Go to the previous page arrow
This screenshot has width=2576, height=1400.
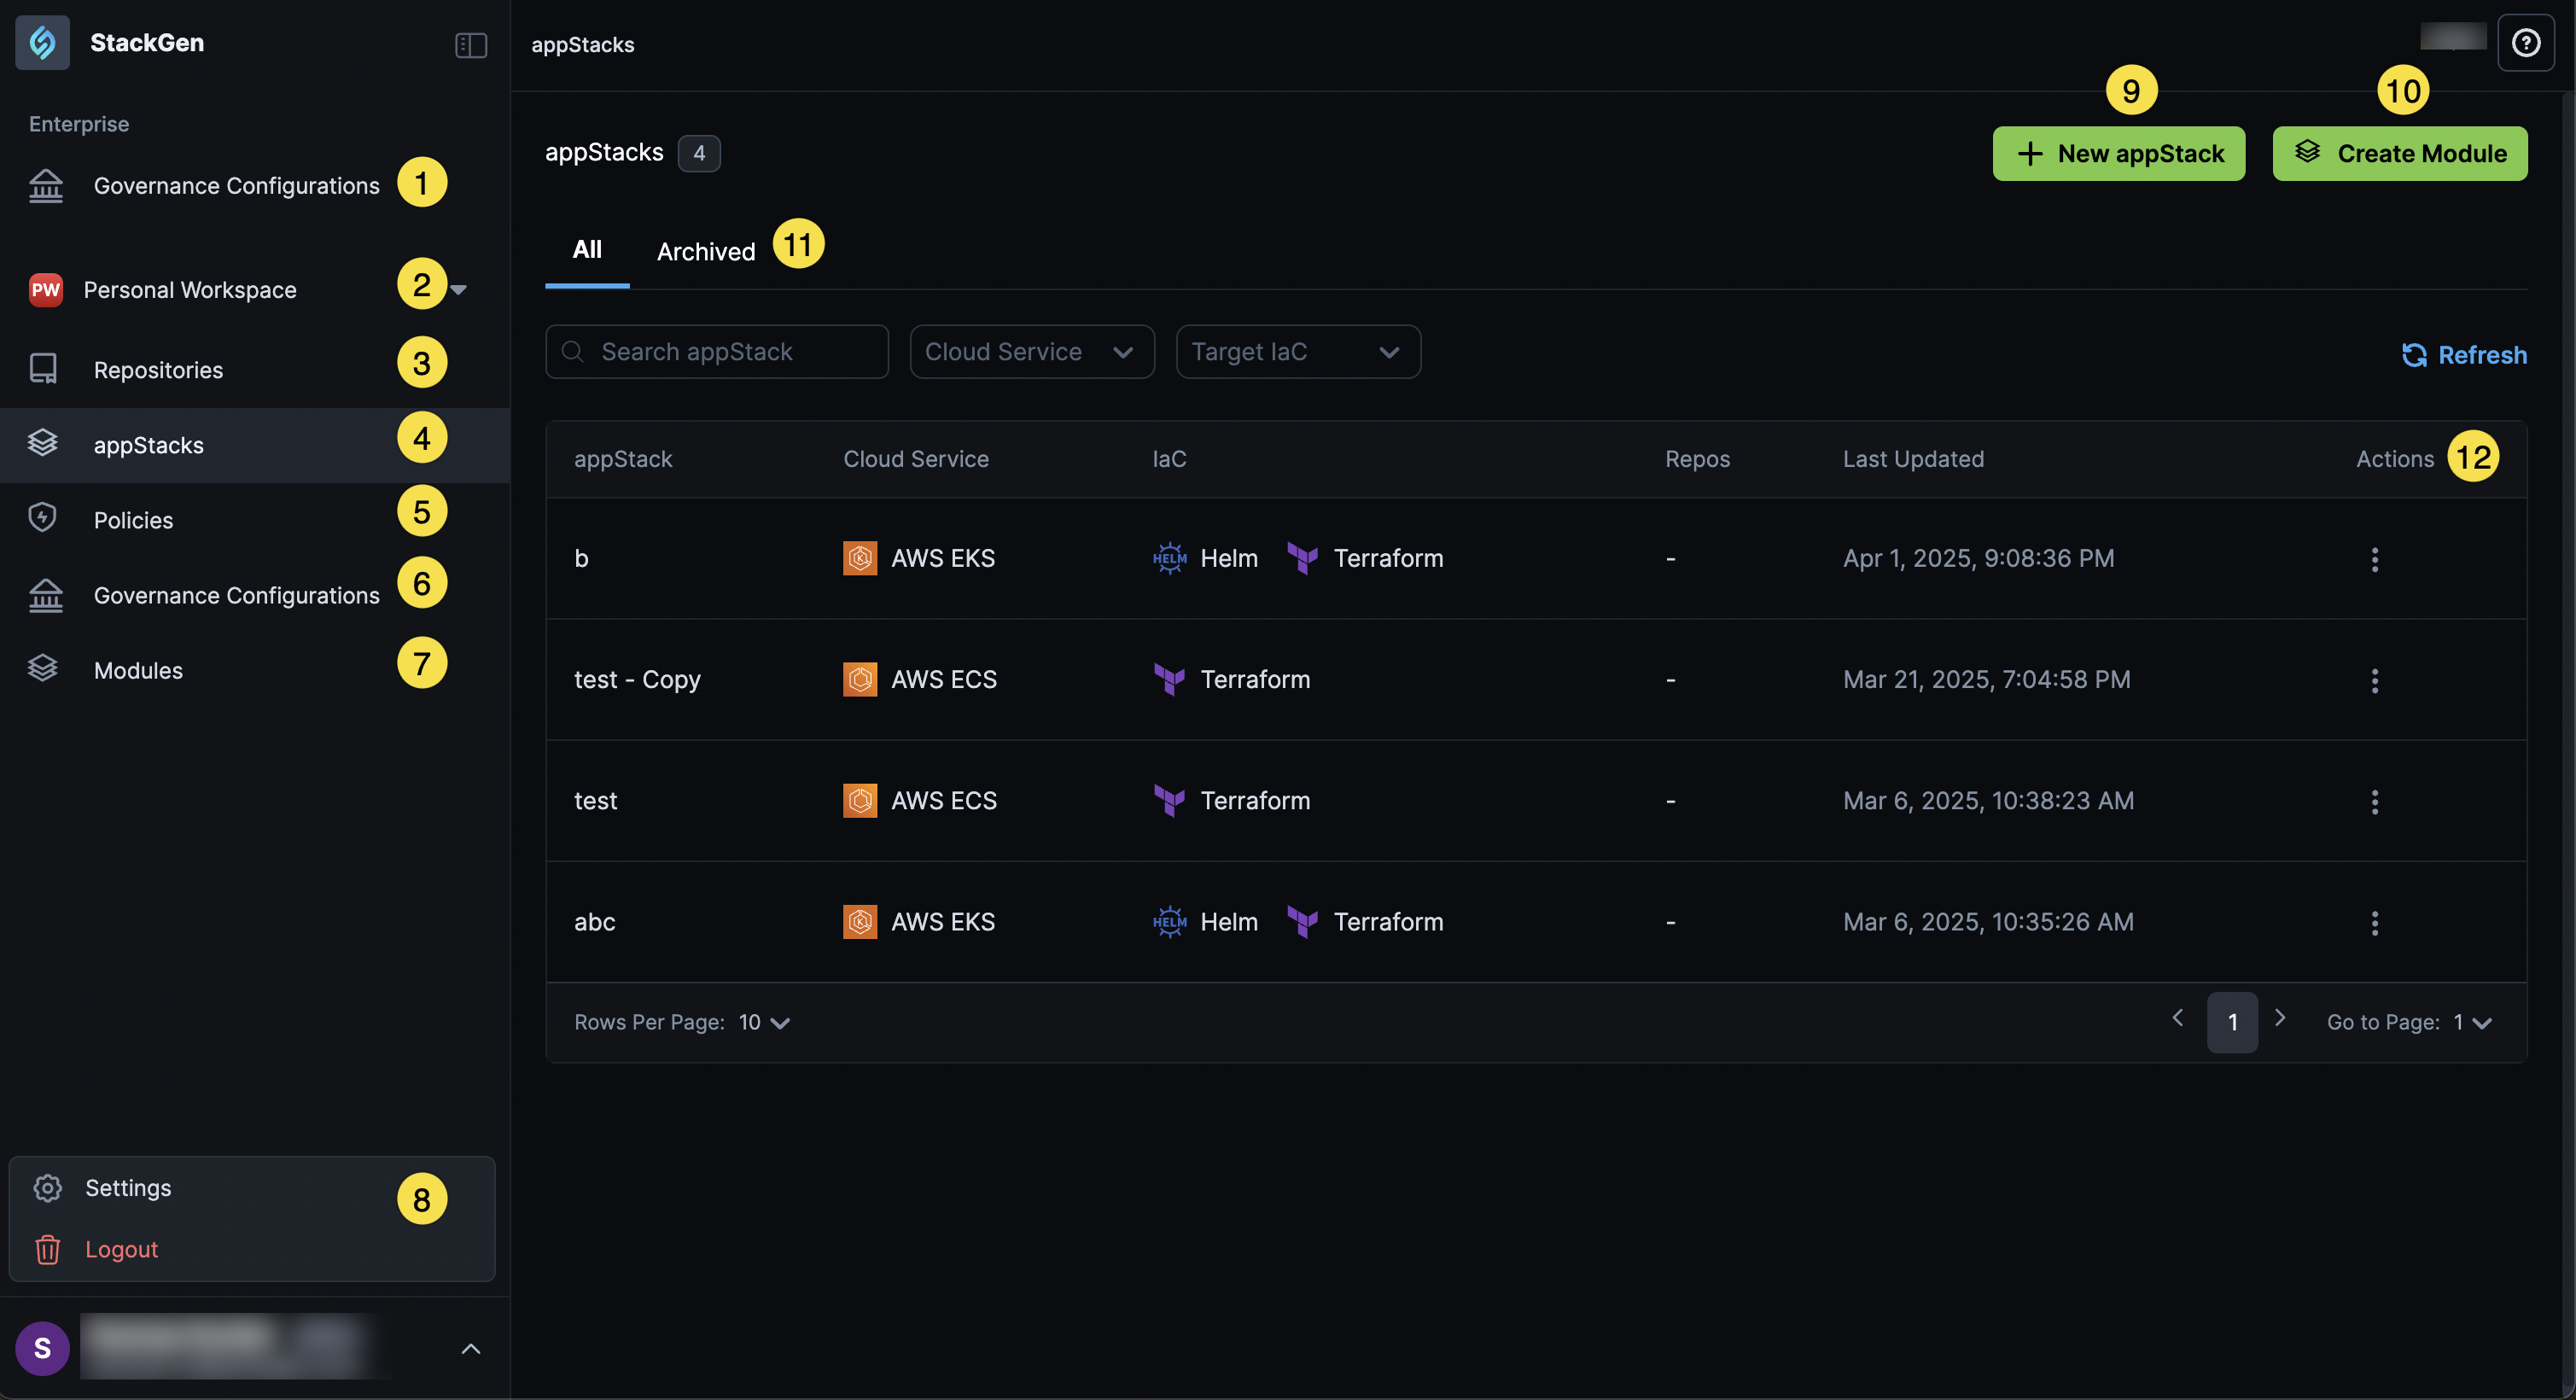click(2177, 1018)
